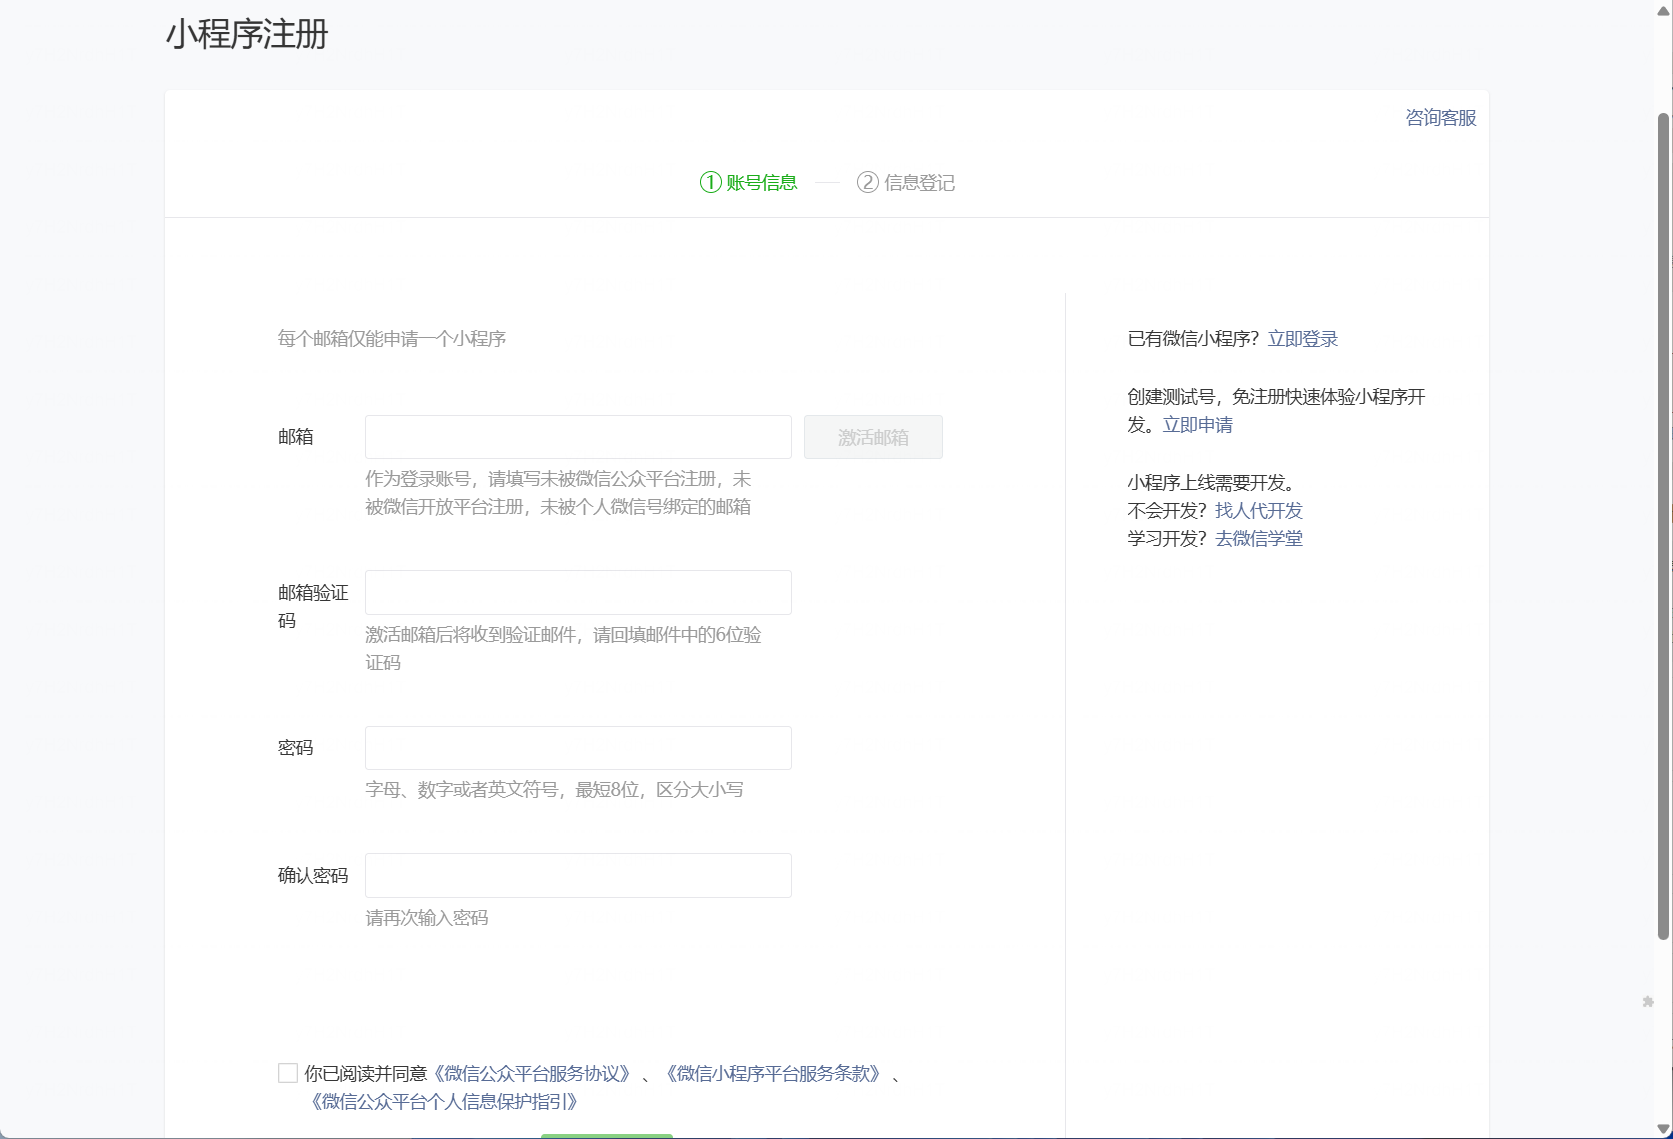This screenshot has height=1139, width=1673.
Task: Click the 小程序注册 page title
Action: point(247,34)
